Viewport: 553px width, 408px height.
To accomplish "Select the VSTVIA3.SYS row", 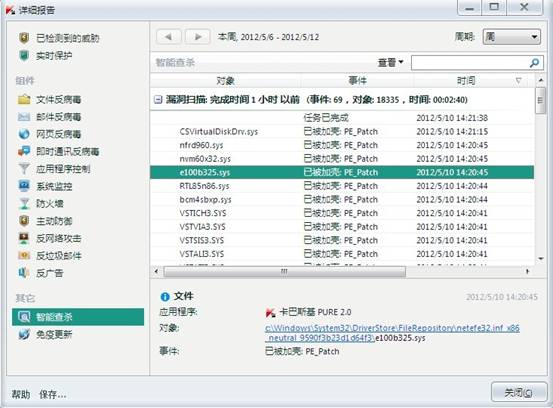I will pos(342,227).
